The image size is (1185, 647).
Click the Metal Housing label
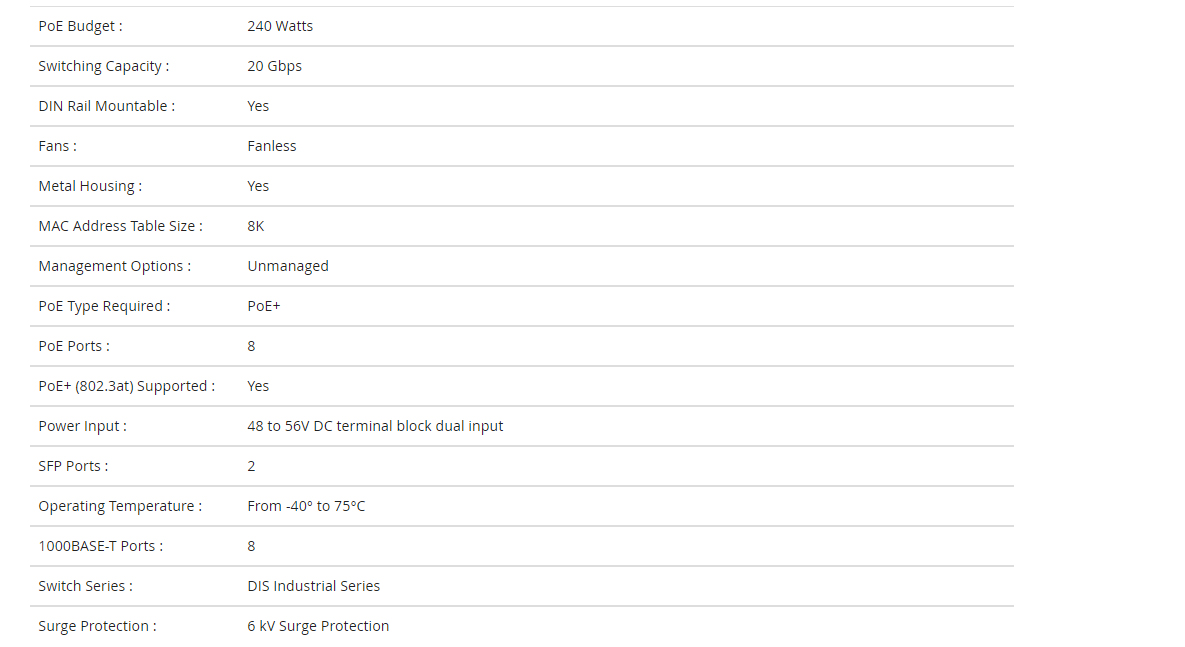[x=90, y=187]
